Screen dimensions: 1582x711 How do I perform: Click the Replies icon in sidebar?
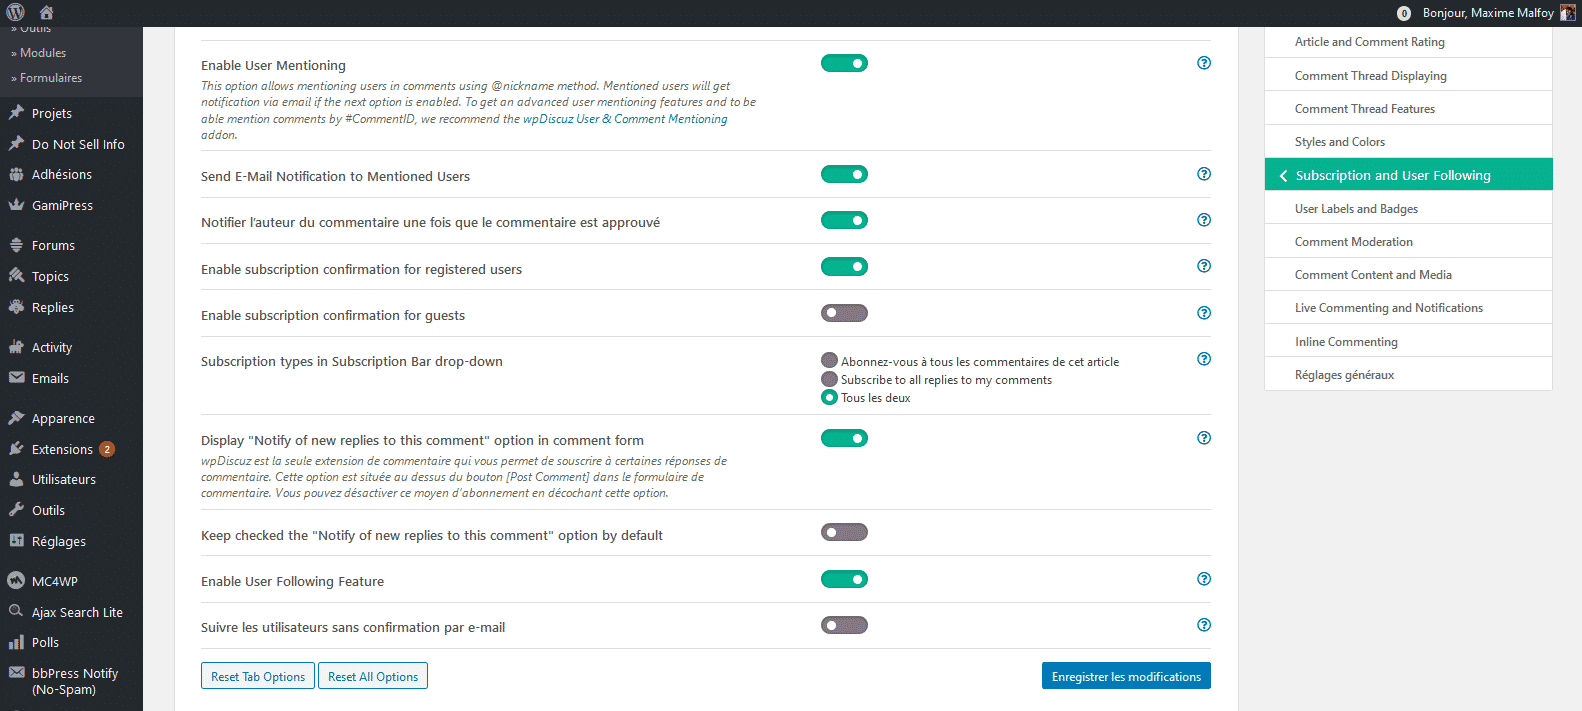[x=16, y=307]
